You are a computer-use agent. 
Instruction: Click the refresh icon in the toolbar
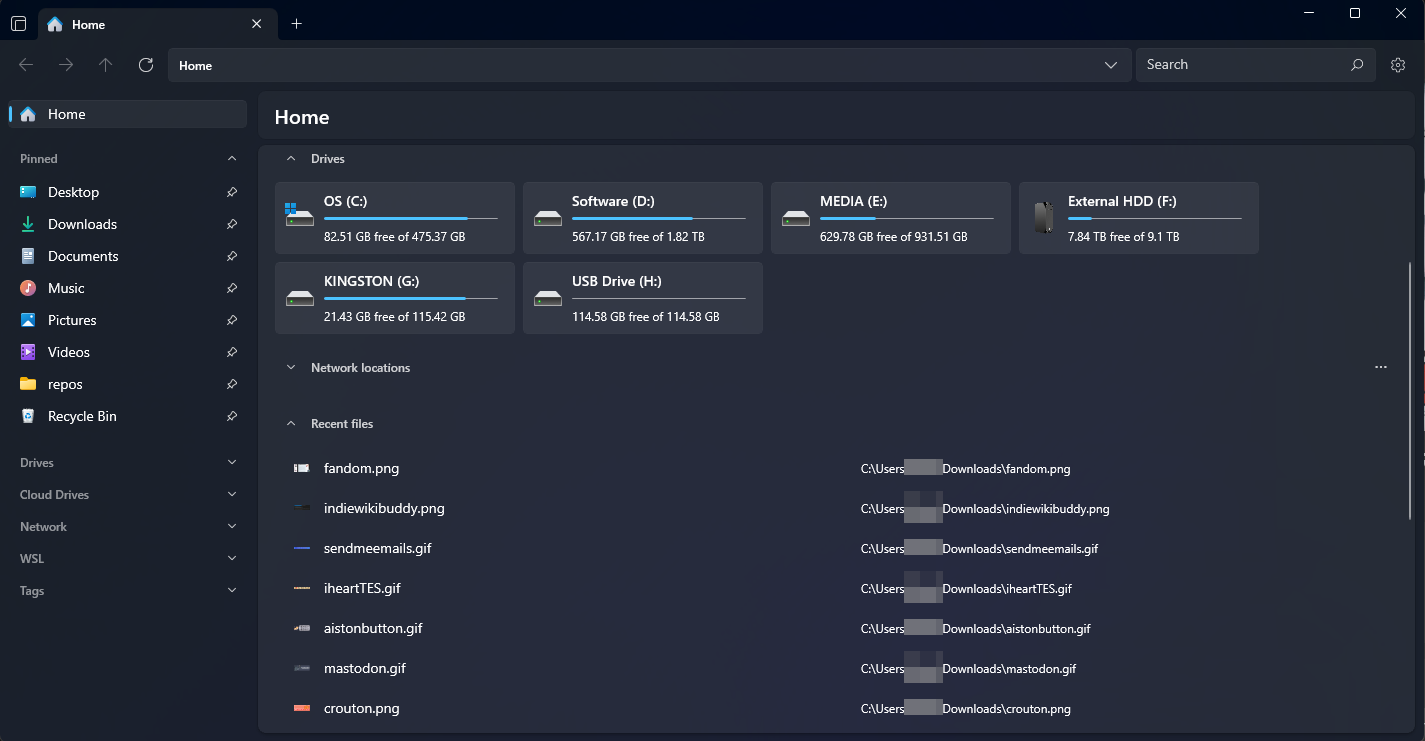coord(146,65)
